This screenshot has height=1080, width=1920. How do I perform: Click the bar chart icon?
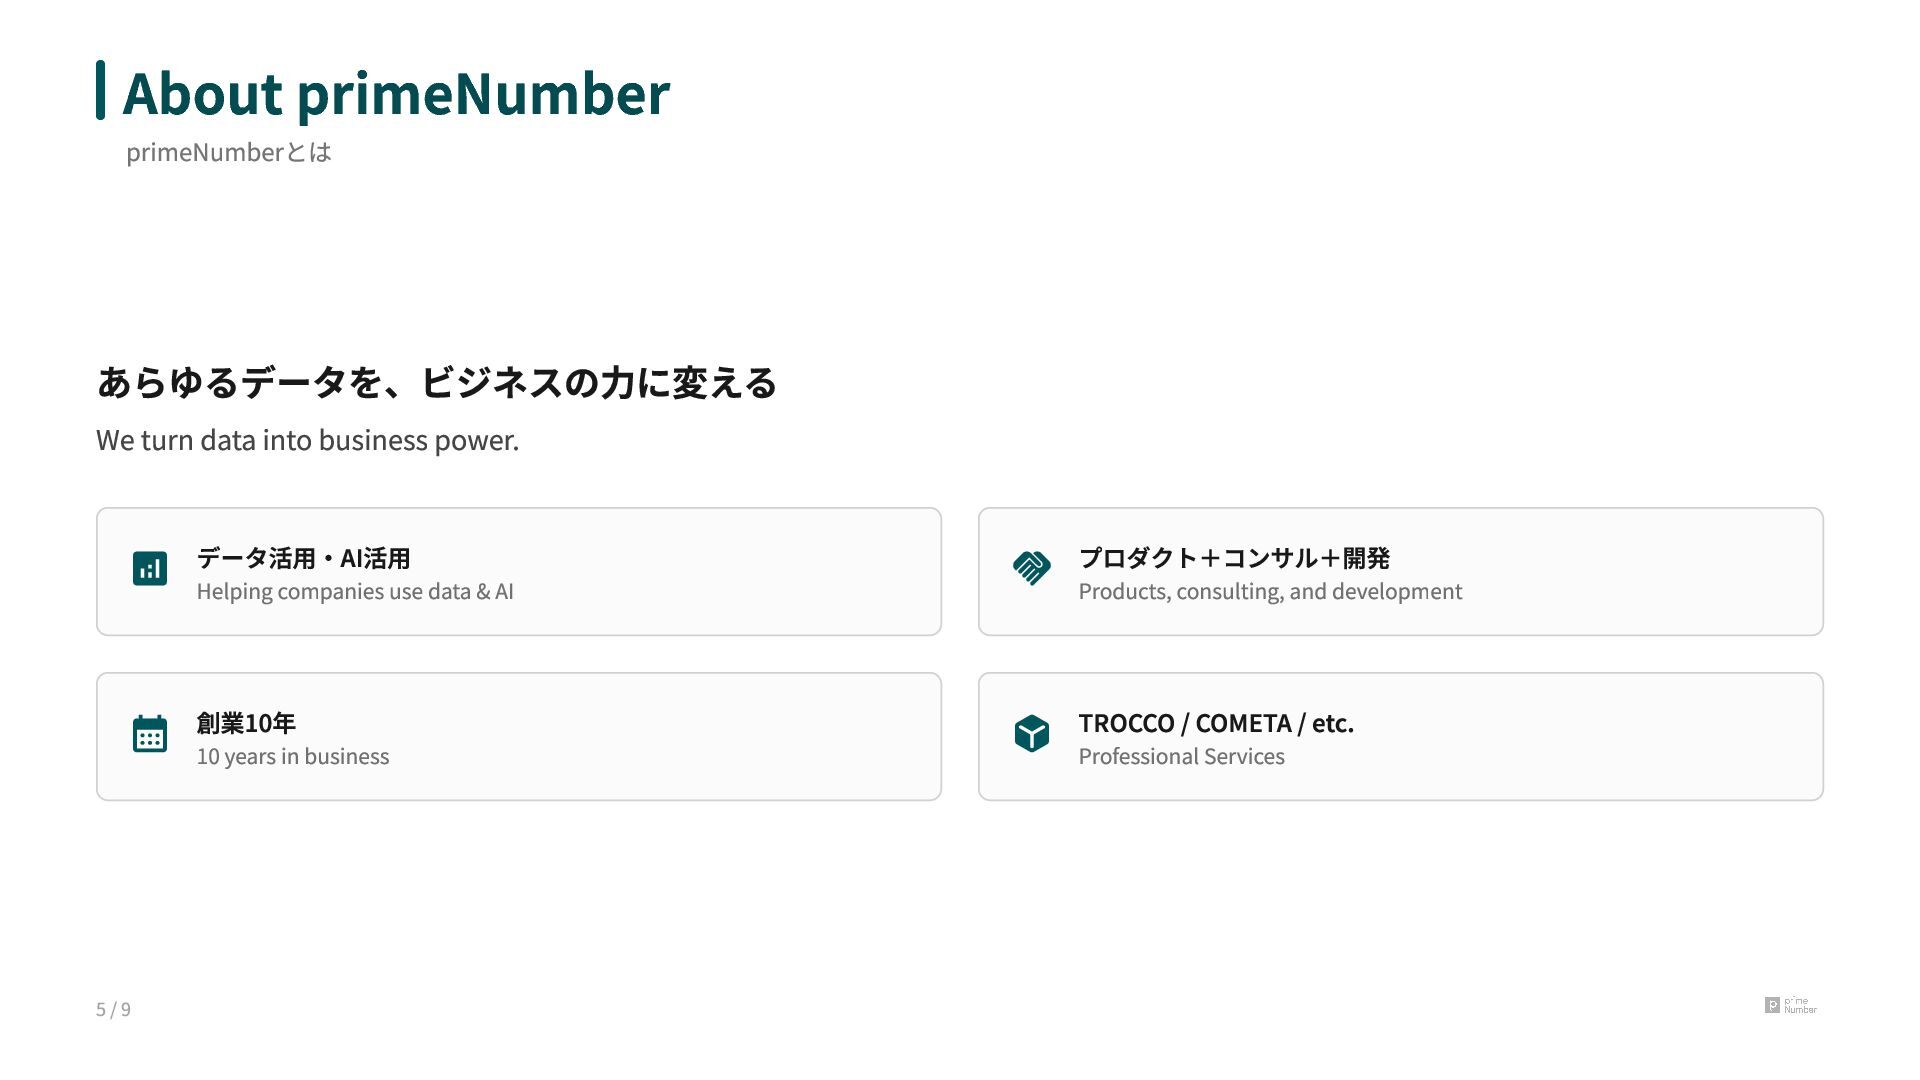[150, 569]
